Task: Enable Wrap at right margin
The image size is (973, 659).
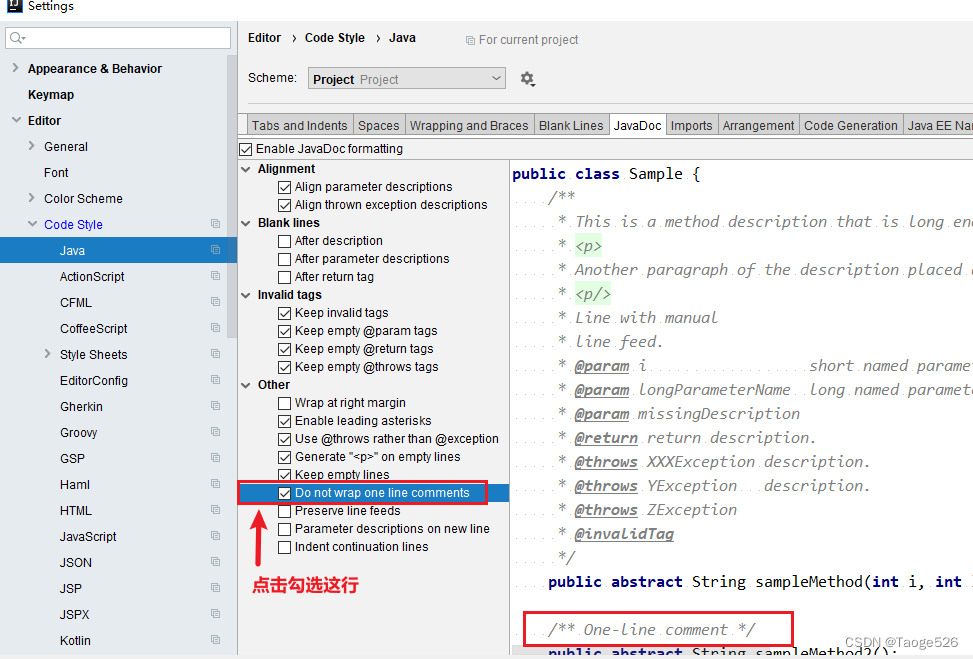Action: coord(285,403)
